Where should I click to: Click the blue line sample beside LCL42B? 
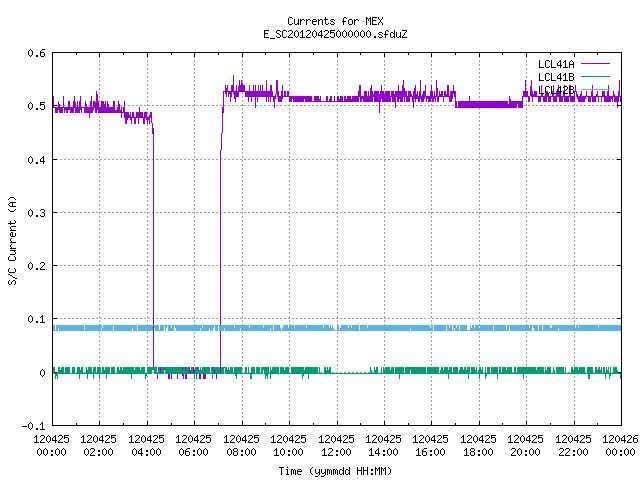pyautogui.click(x=595, y=89)
